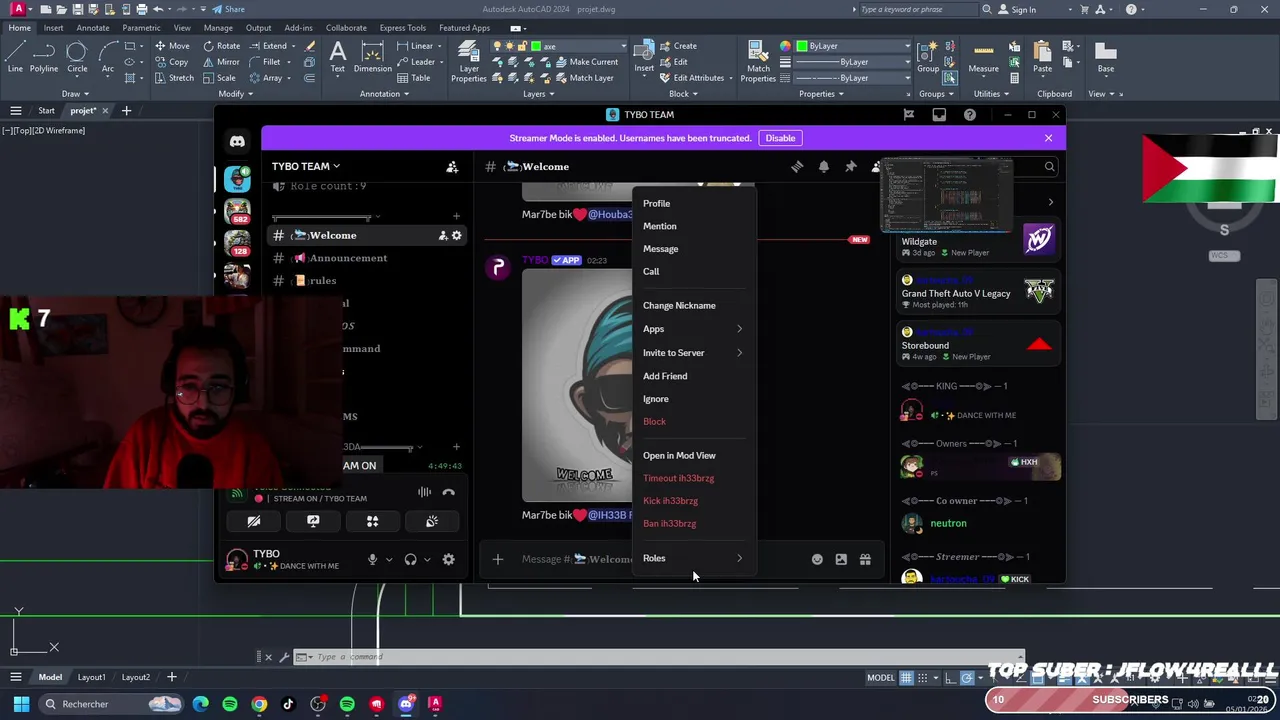Viewport: 1280px width, 720px height.
Task: Toggle Discord noise suppression waveform icon
Action: tap(424, 492)
